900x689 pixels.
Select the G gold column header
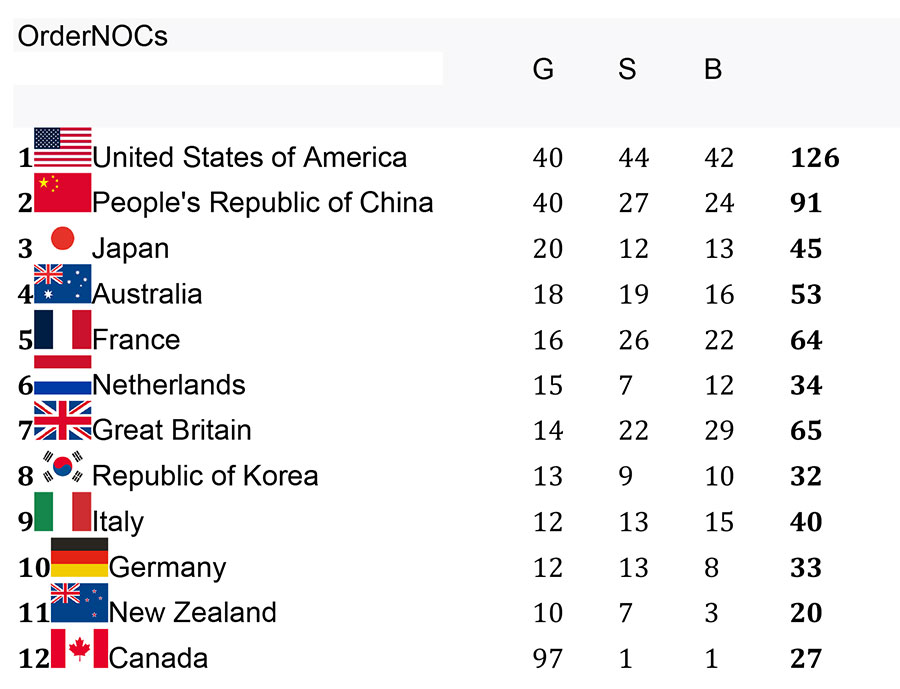tap(543, 69)
